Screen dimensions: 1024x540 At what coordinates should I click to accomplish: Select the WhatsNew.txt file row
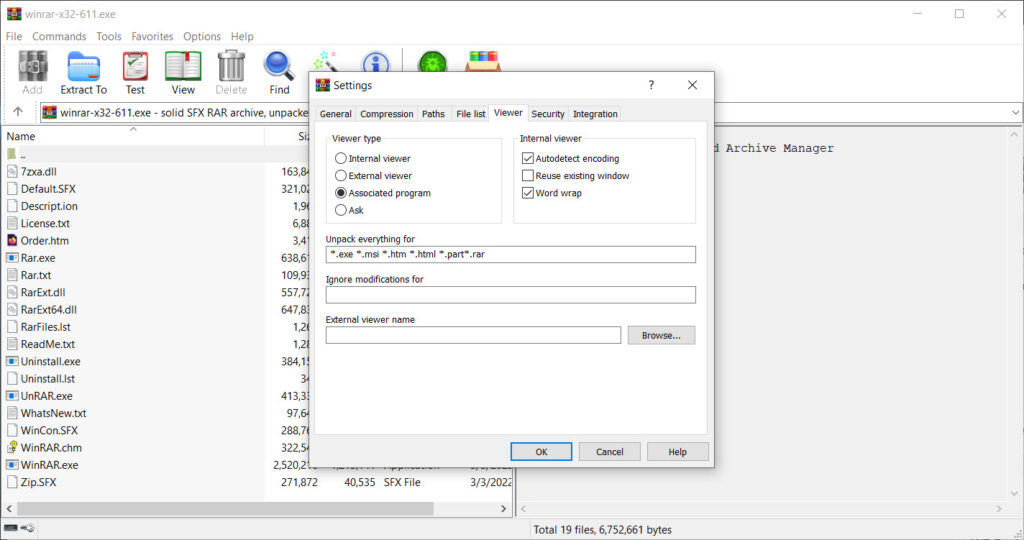coord(157,413)
